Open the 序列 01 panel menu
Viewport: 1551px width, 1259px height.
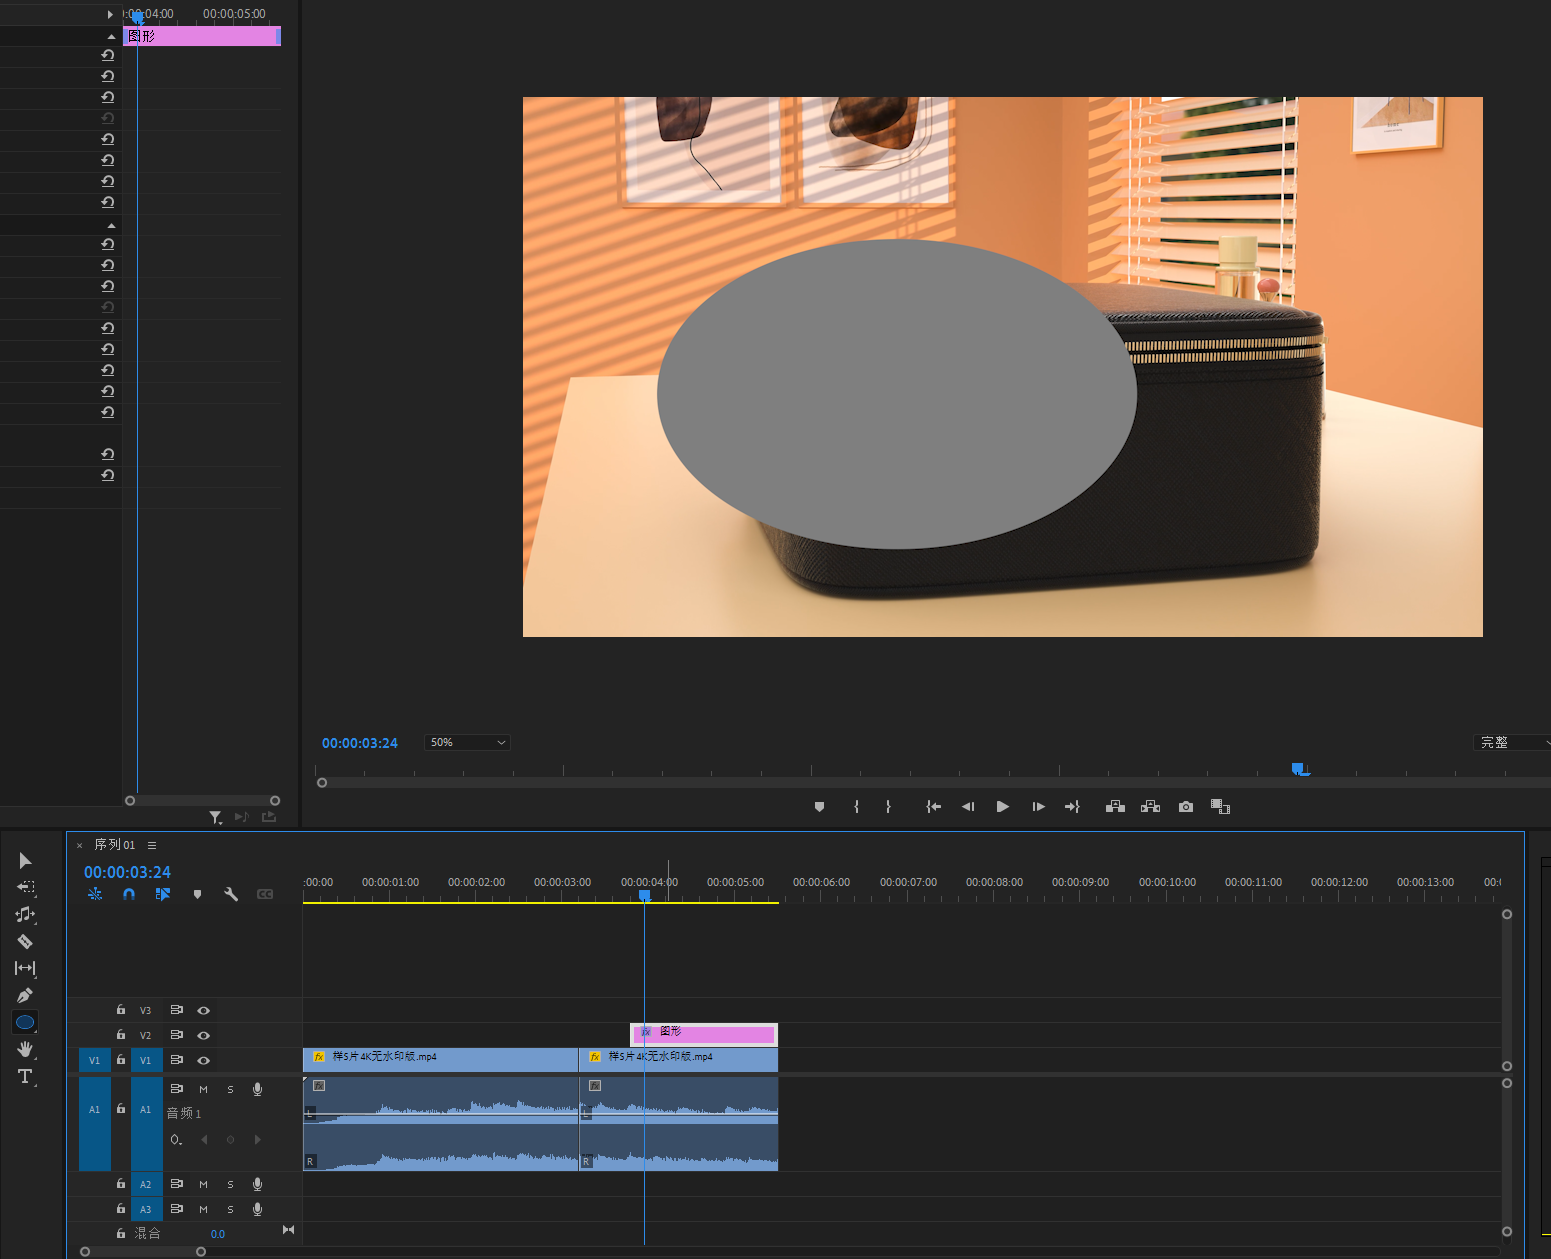click(152, 845)
